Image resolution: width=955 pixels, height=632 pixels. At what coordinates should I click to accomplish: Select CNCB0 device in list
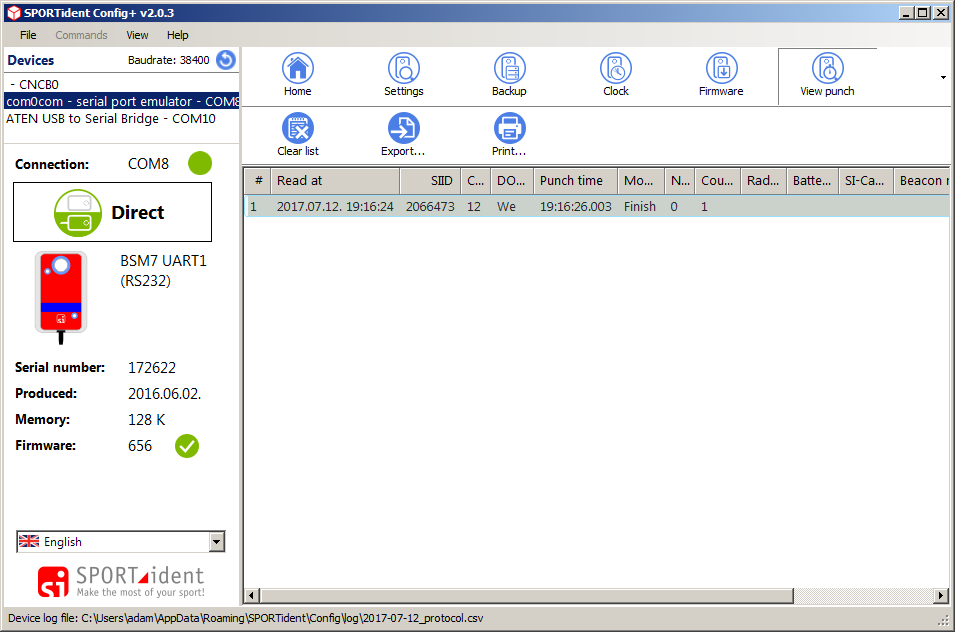[122, 84]
